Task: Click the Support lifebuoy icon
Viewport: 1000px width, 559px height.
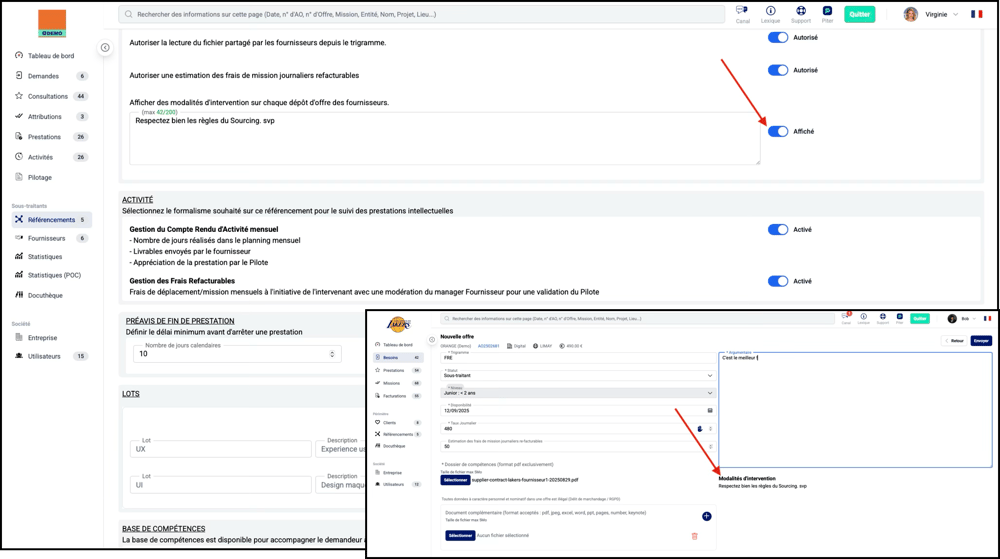Action: (801, 11)
